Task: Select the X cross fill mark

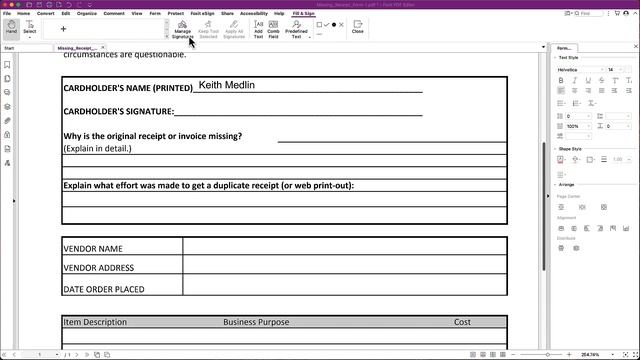Action: [x=341, y=25]
